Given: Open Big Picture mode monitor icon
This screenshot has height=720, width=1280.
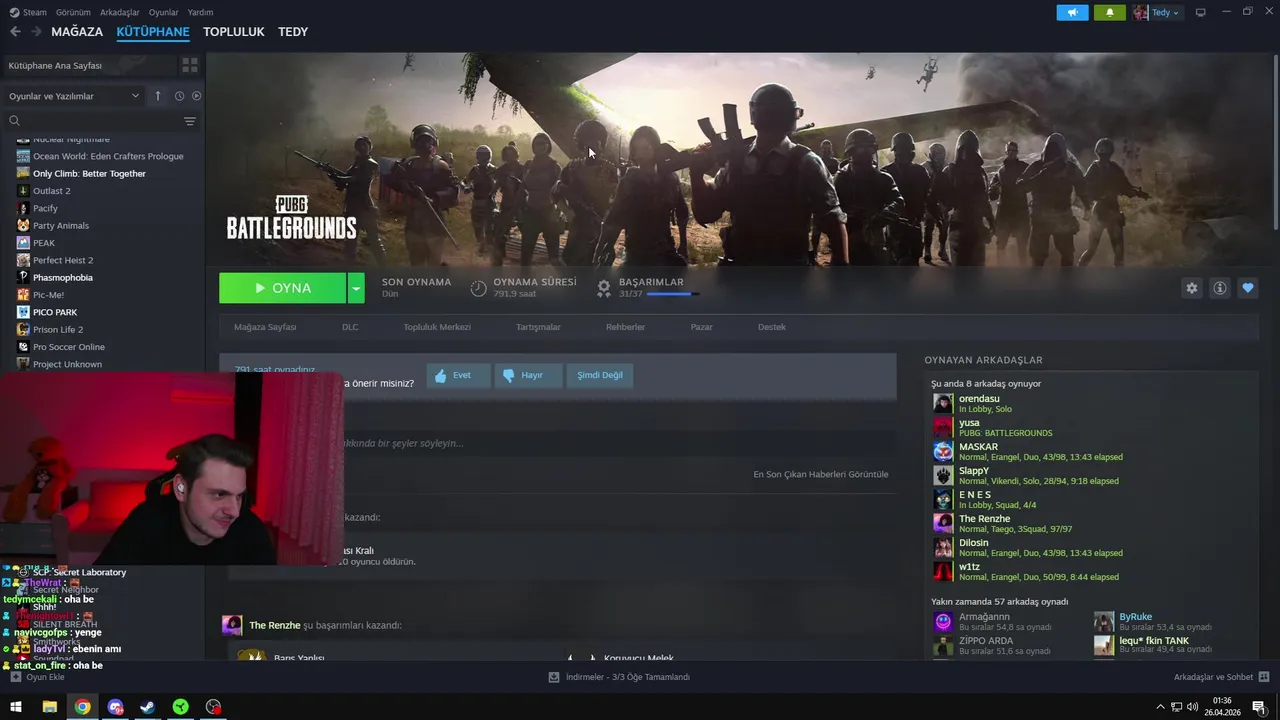Looking at the screenshot, I should point(1201,12).
